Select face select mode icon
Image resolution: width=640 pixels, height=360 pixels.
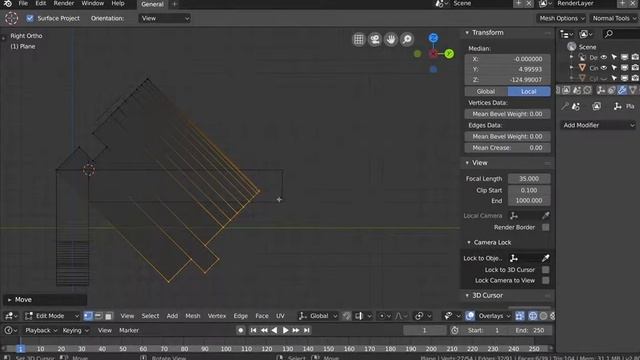108,316
